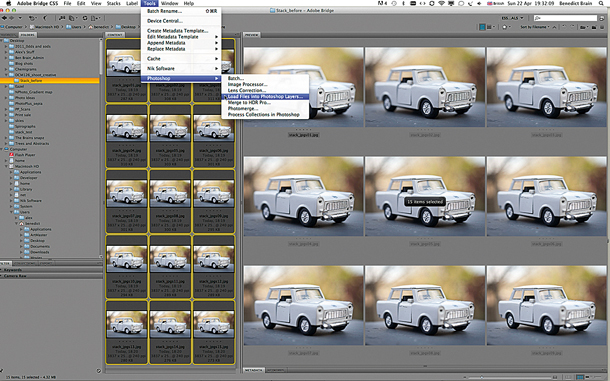The image size is (610, 381).
Task: Open macOS Spotlight search icon
Action: 601,3
